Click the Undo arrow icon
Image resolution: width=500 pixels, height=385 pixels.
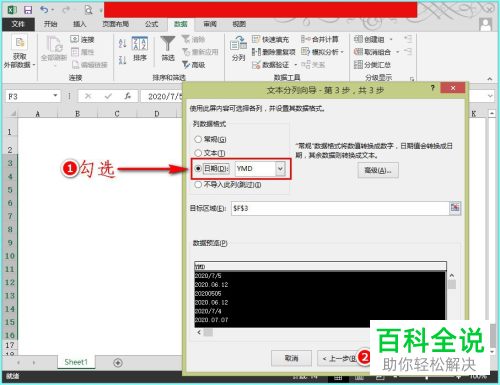pyautogui.click(x=43, y=10)
